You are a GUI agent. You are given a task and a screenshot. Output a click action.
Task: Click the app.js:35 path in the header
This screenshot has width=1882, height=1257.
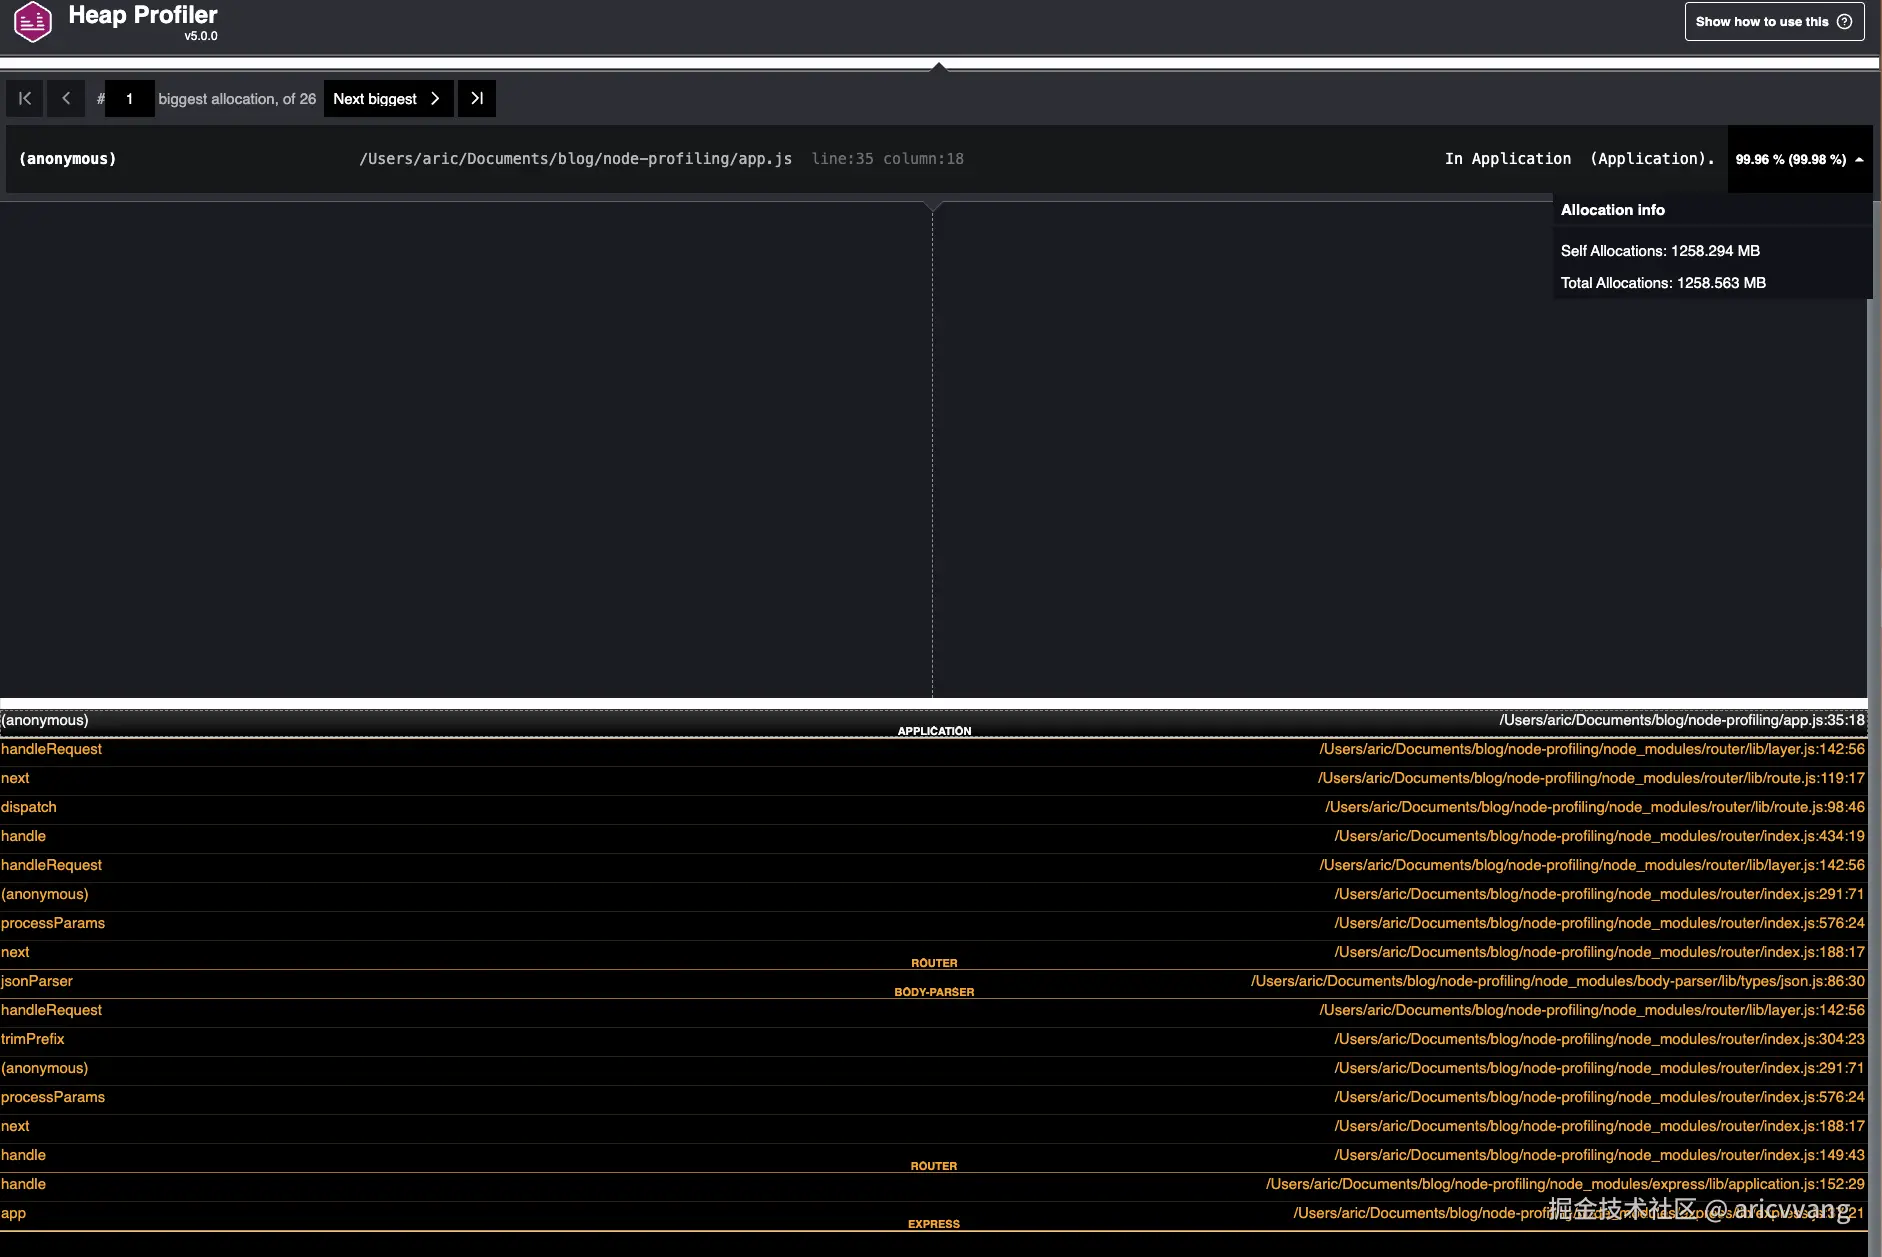click(576, 158)
